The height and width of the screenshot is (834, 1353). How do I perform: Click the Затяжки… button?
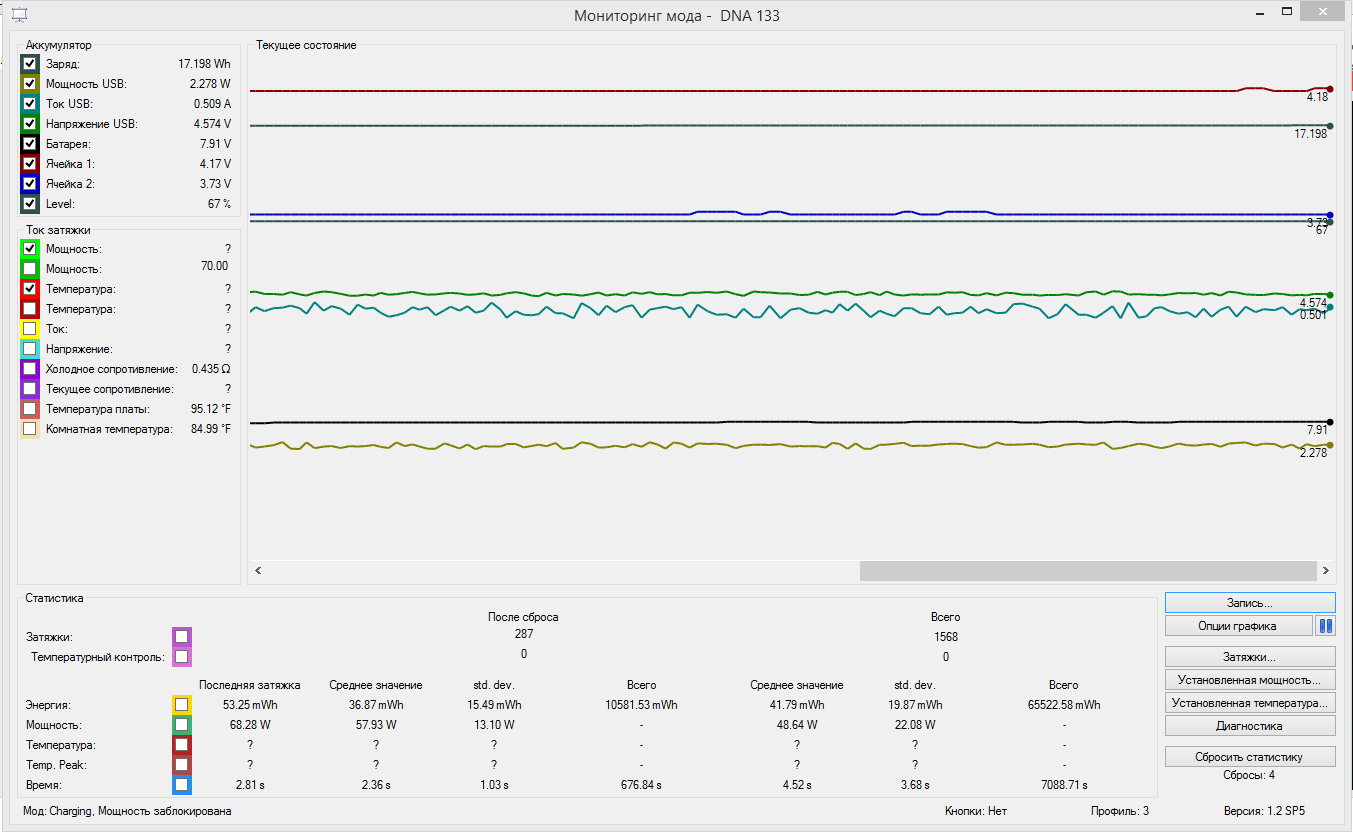pyautogui.click(x=1249, y=657)
